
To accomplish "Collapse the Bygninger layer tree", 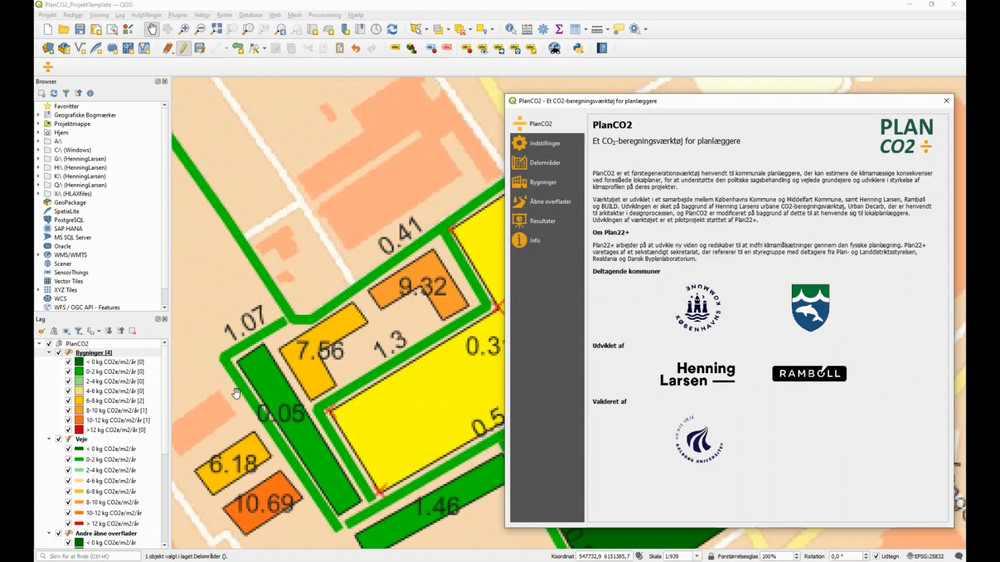I will click(x=49, y=353).
